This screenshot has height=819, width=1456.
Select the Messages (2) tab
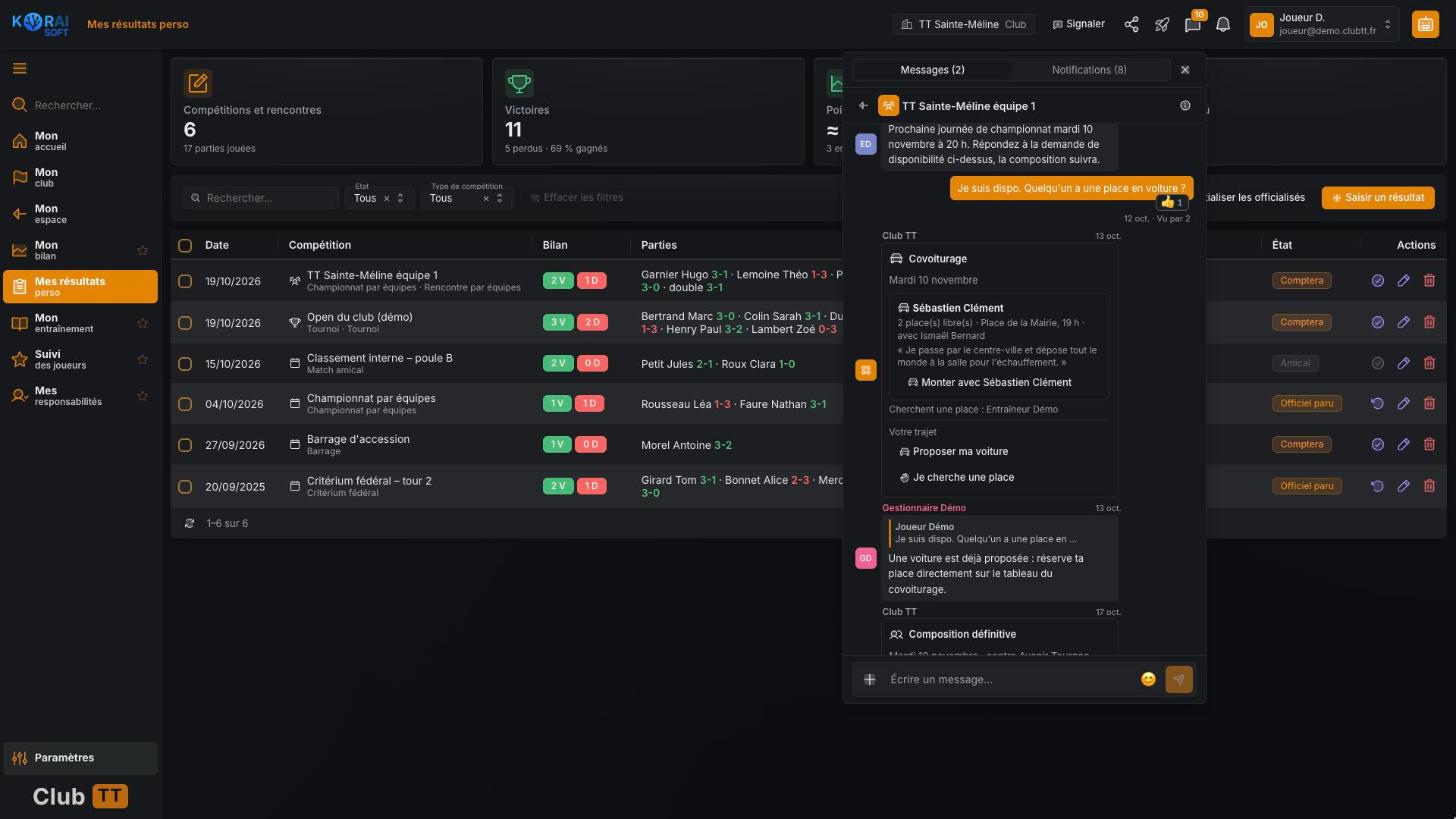coord(932,70)
